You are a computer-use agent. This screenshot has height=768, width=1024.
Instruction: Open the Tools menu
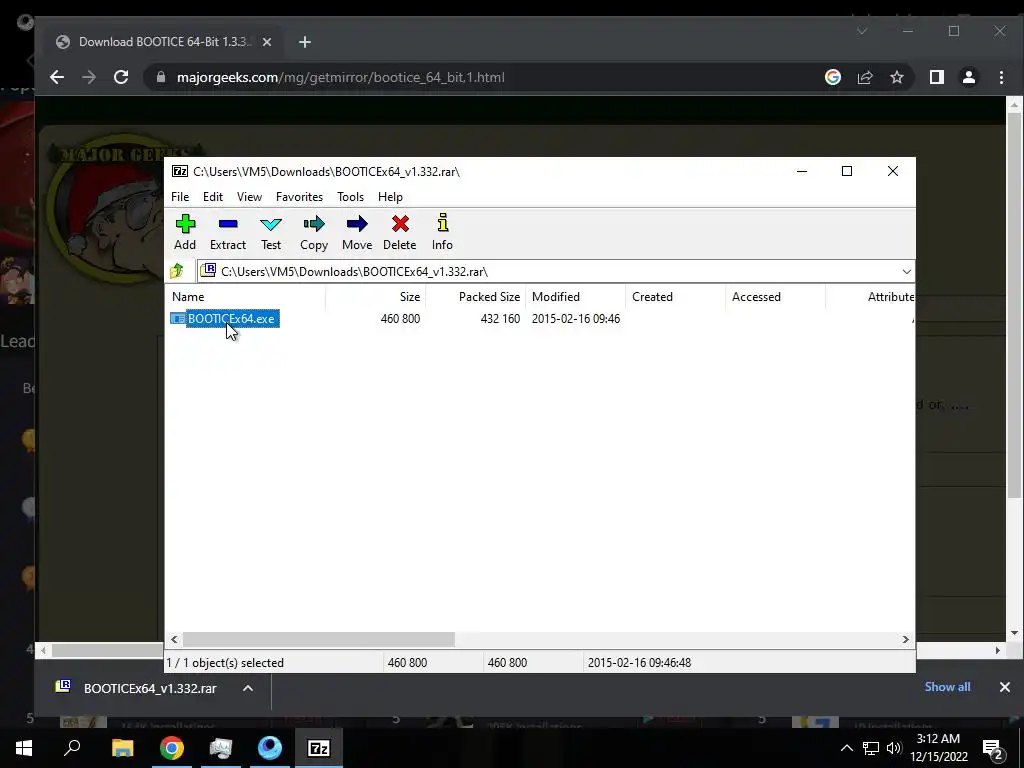350,197
